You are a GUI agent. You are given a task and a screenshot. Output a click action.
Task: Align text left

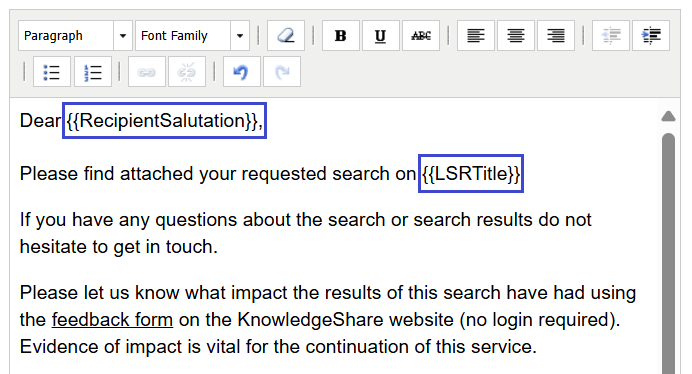[x=476, y=35]
